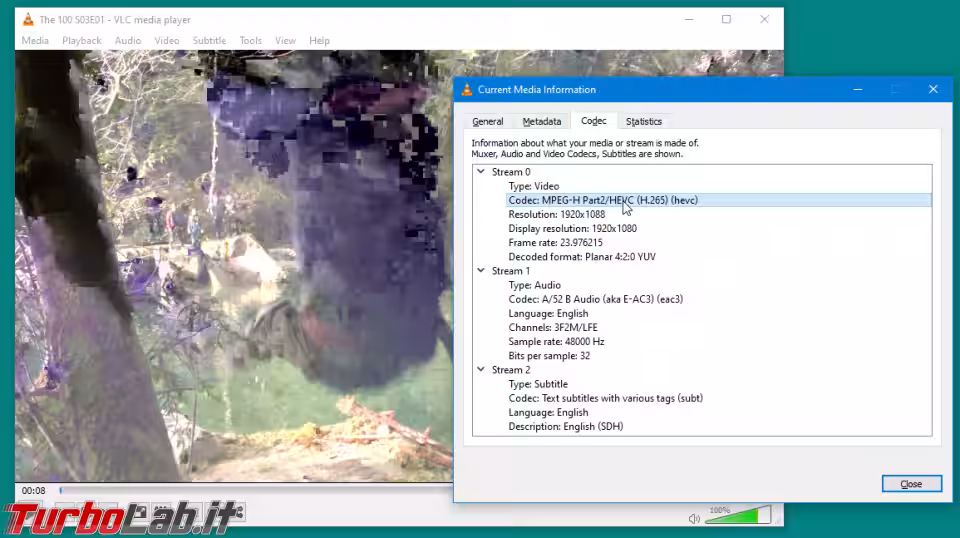This screenshot has width=960, height=538.
Task: Select the 'Codec: A/52 B Audio' row
Action: tap(596, 299)
